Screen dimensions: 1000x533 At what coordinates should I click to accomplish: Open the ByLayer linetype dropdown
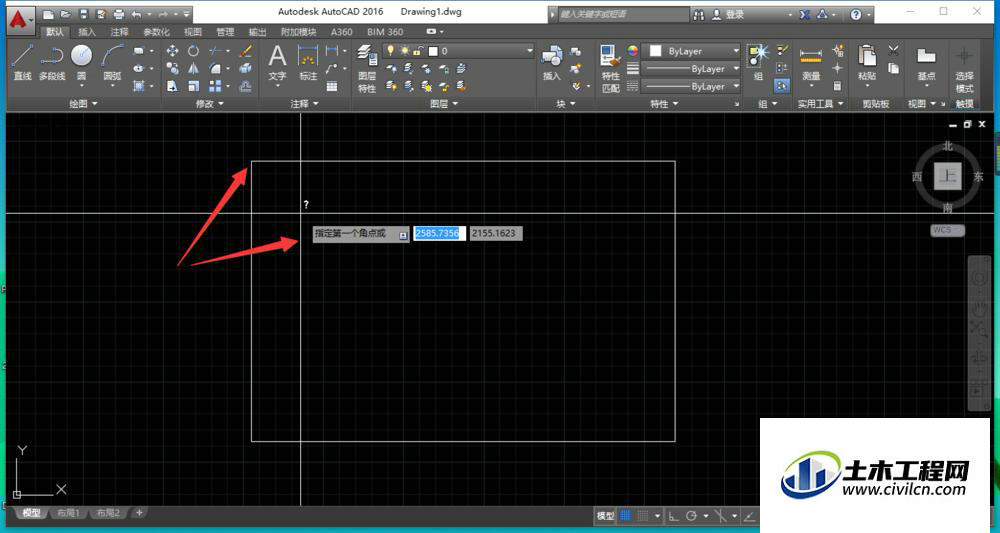[735, 85]
